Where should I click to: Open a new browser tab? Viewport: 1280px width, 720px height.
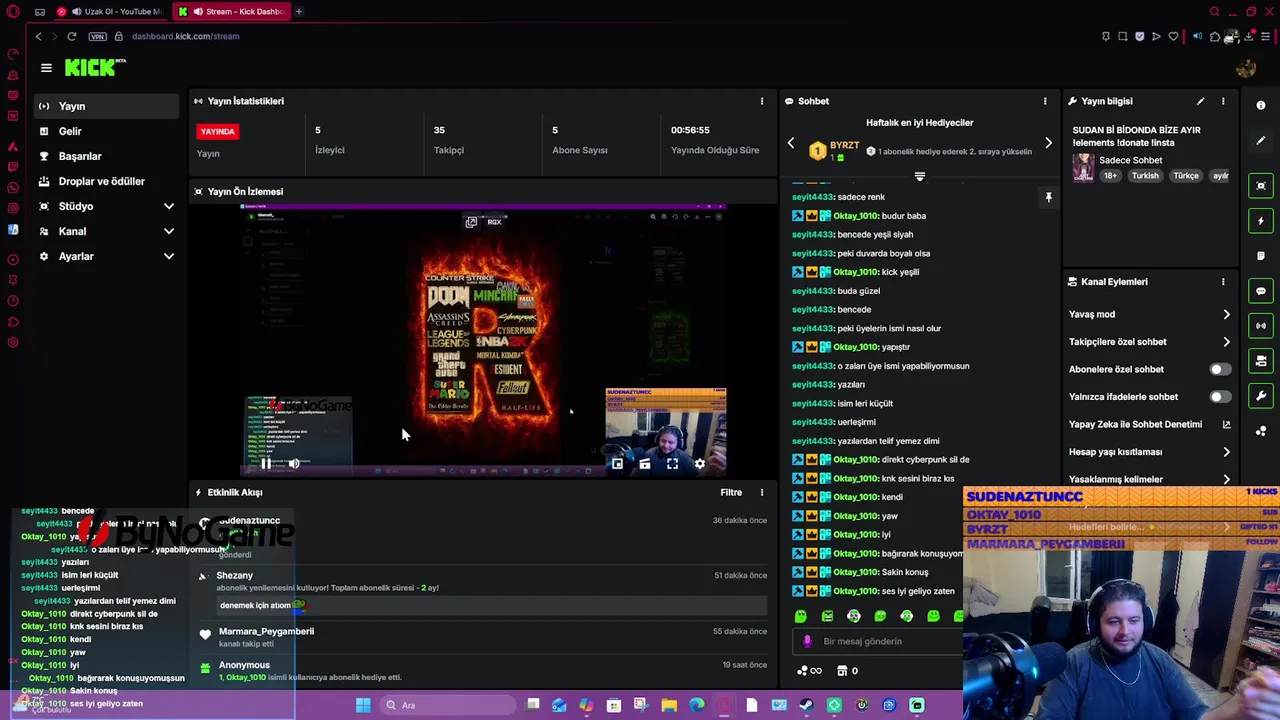[x=298, y=12]
